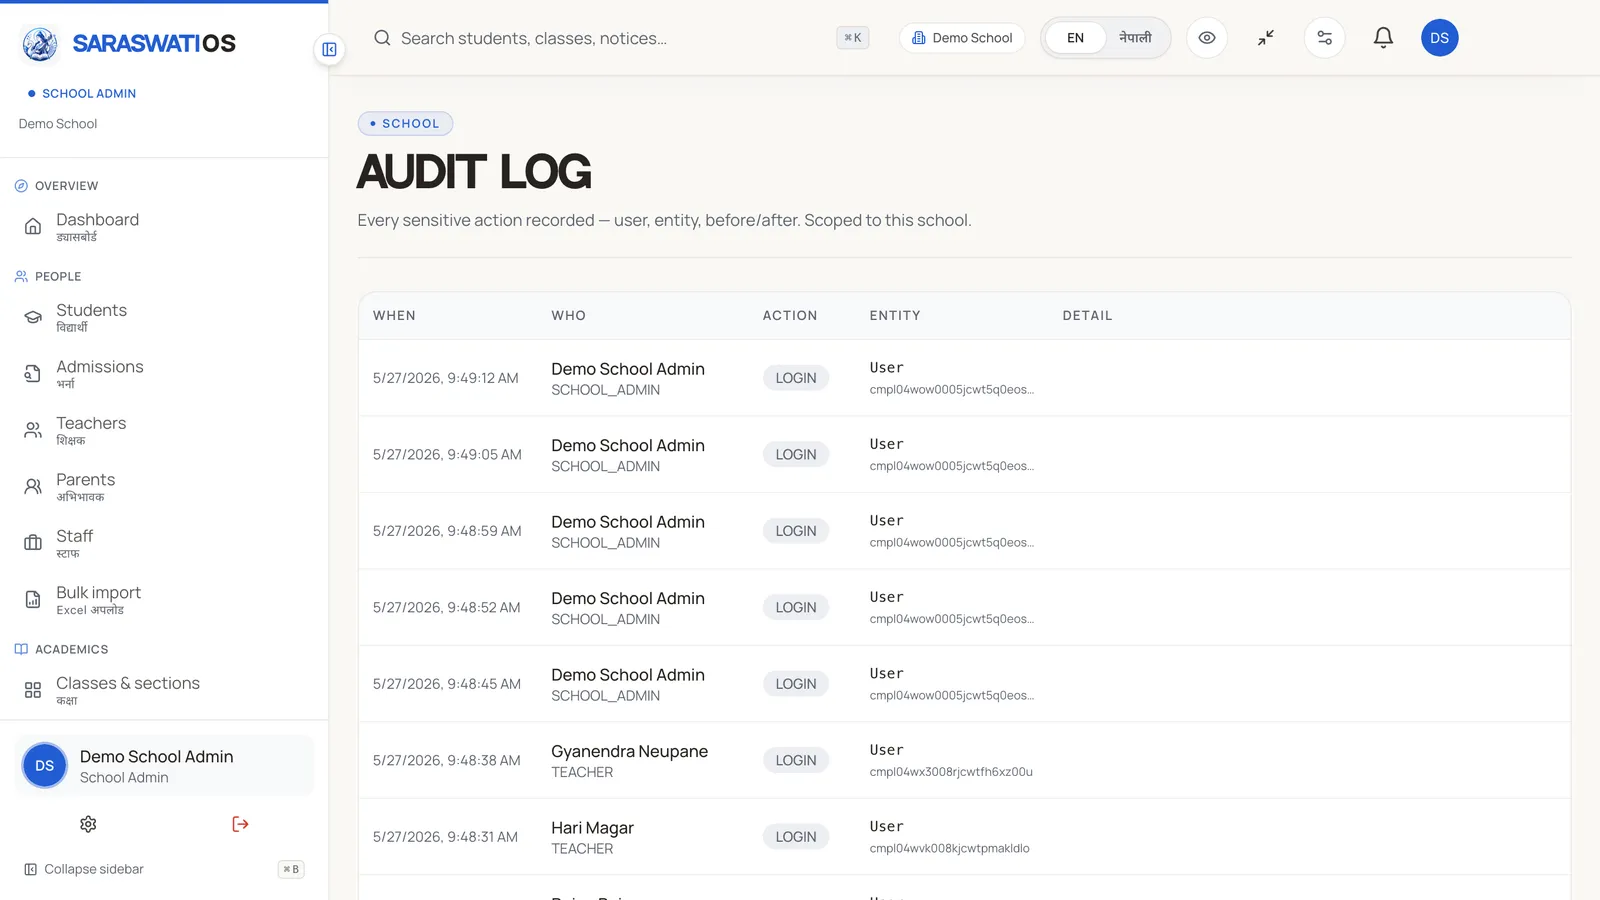The width and height of the screenshot is (1600, 900).
Task: Open notifications bell
Action: 1383,38
